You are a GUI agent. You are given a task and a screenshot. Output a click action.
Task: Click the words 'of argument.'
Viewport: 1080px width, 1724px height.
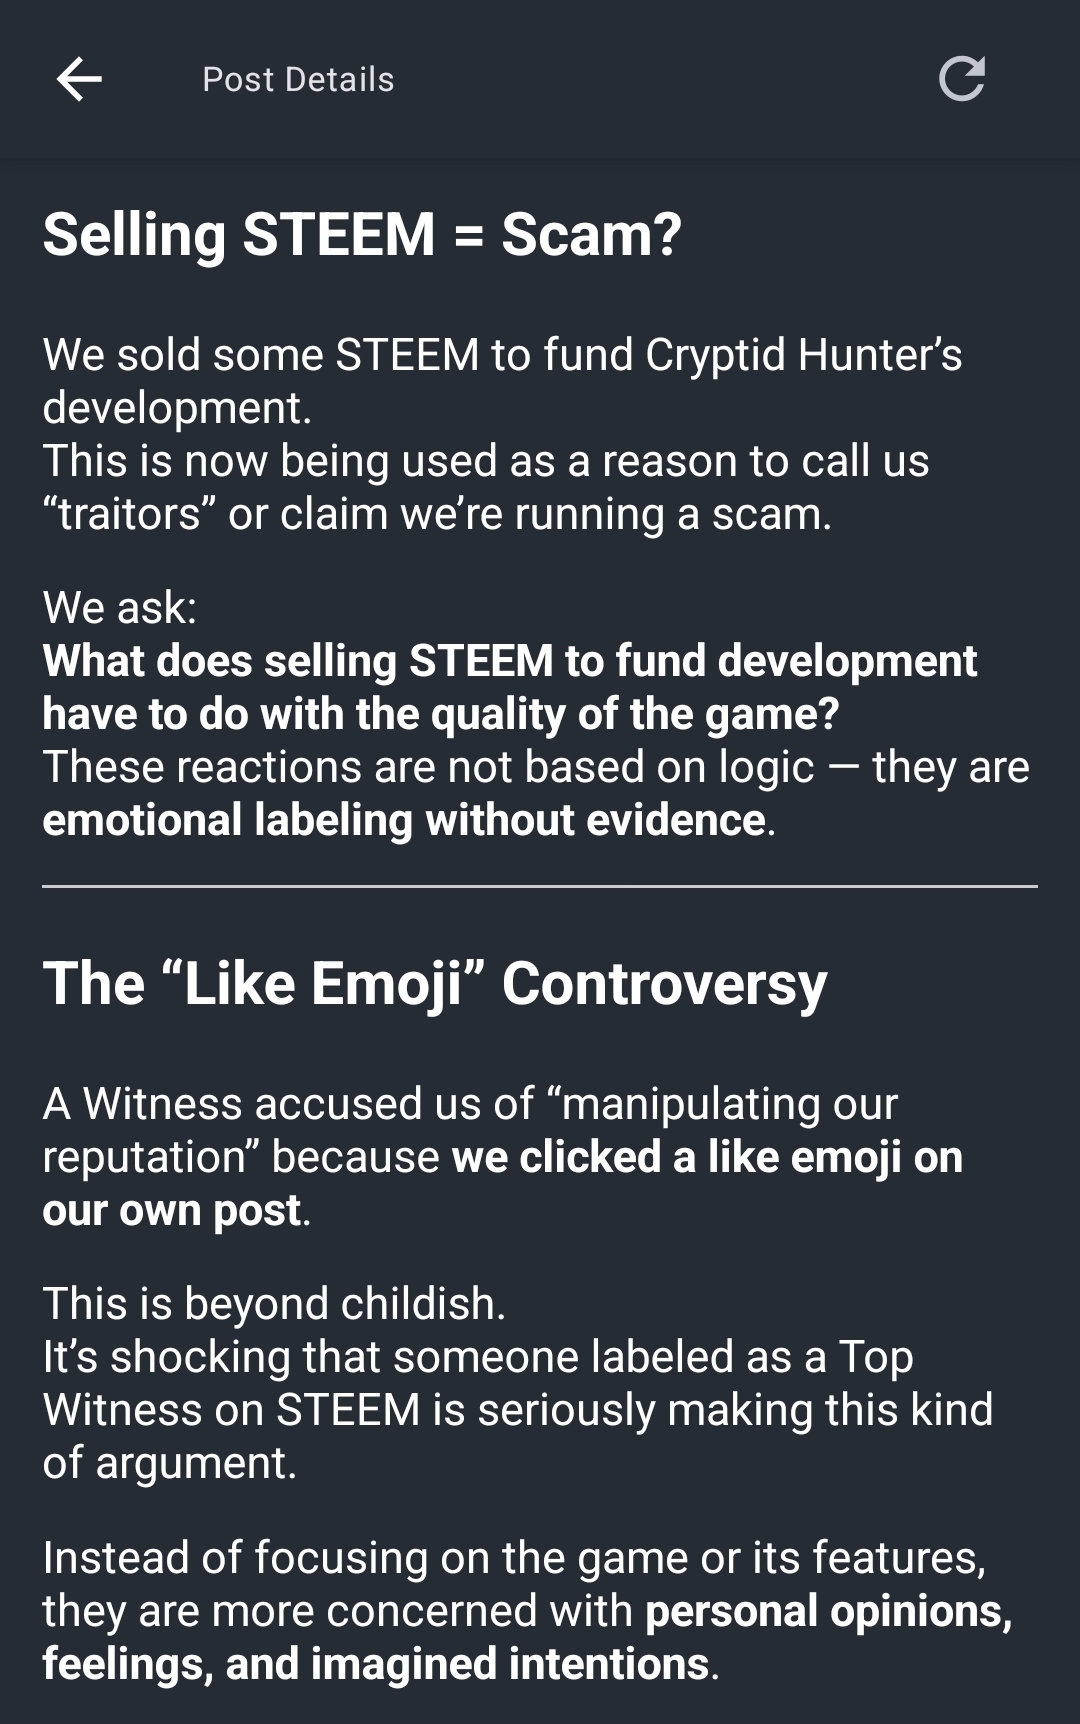coord(170,1463)
